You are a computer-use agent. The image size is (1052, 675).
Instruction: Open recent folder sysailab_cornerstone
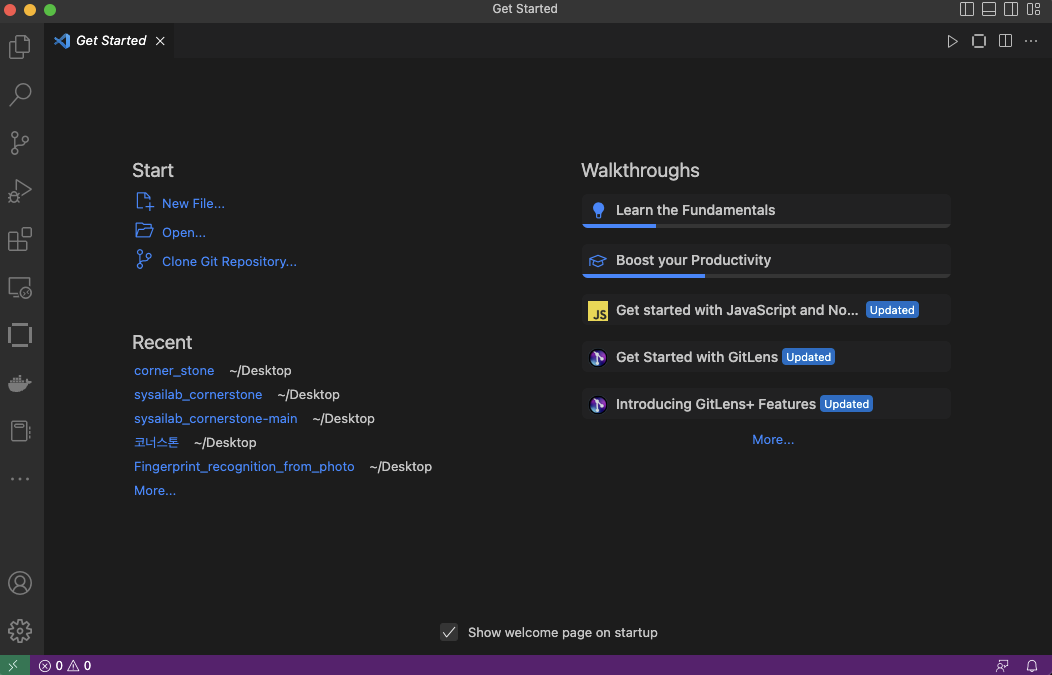[x=198, y=395]
